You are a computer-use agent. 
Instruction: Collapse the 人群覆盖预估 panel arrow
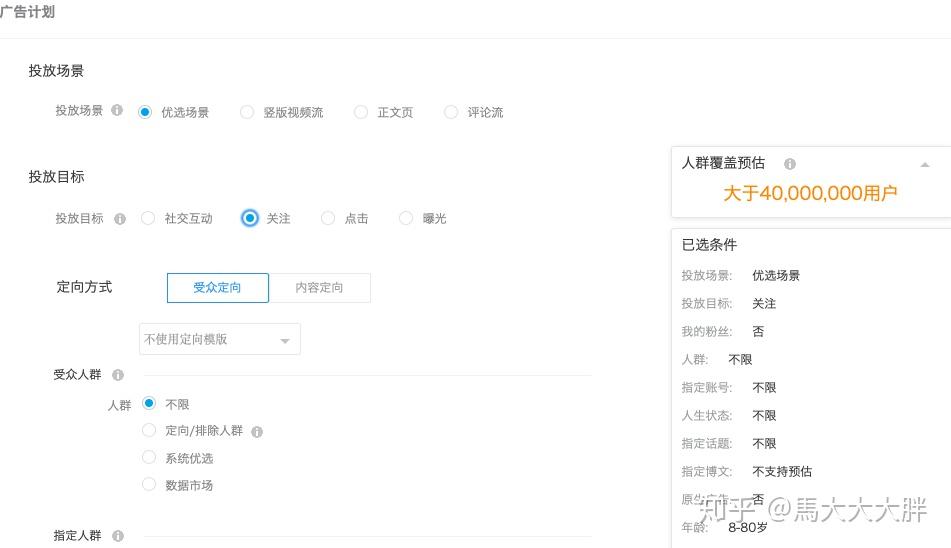coord(925,164)
